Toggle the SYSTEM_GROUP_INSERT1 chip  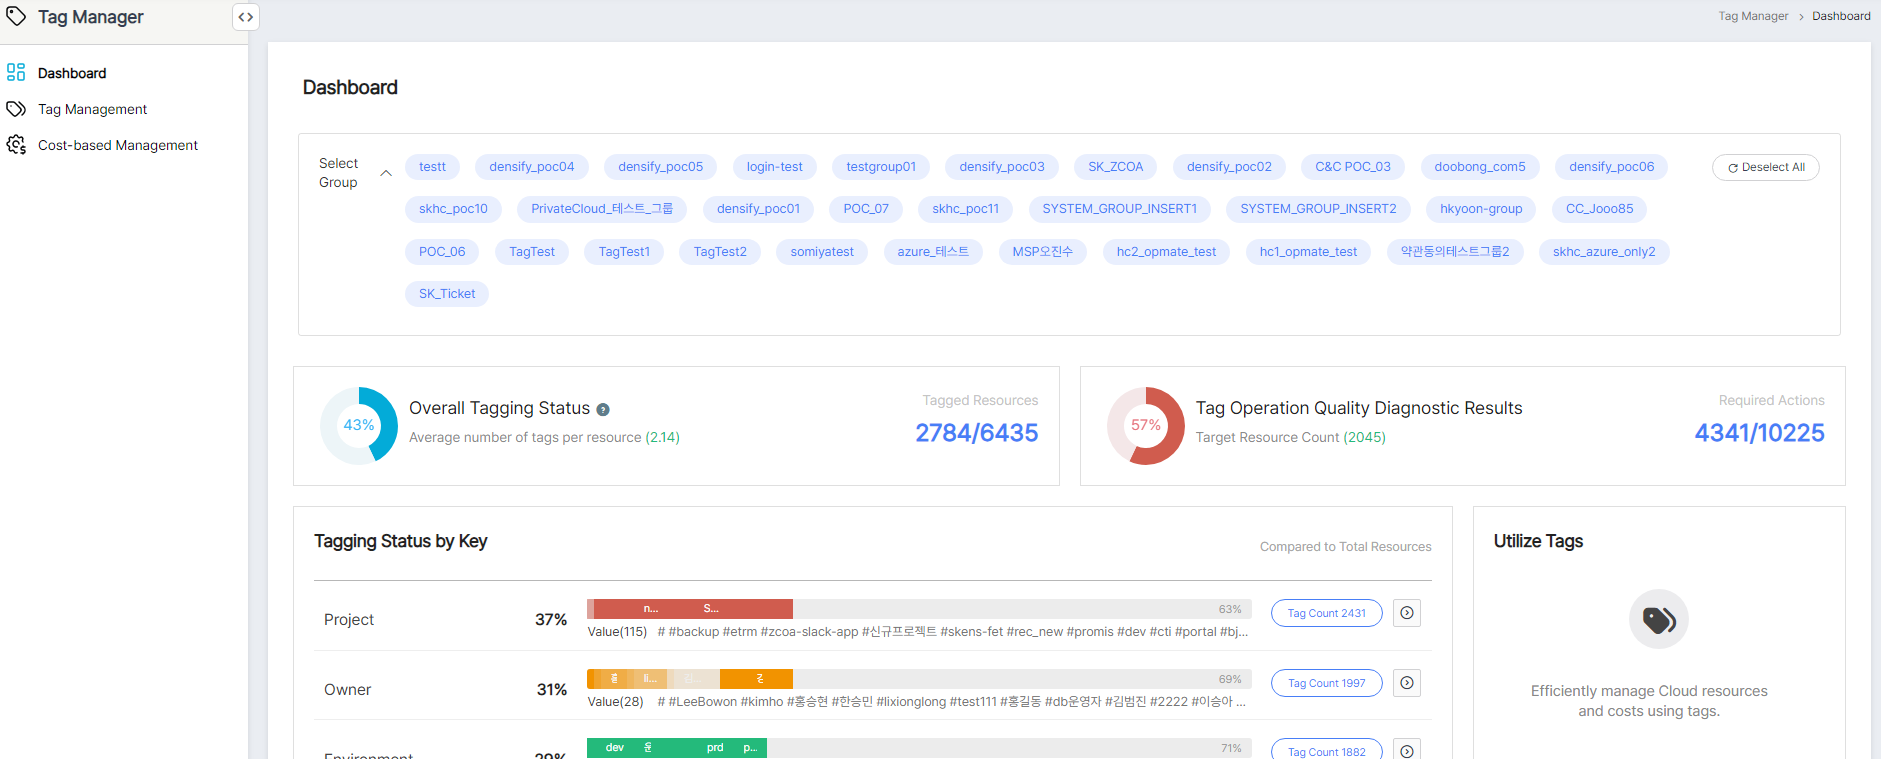[1120, 209]
